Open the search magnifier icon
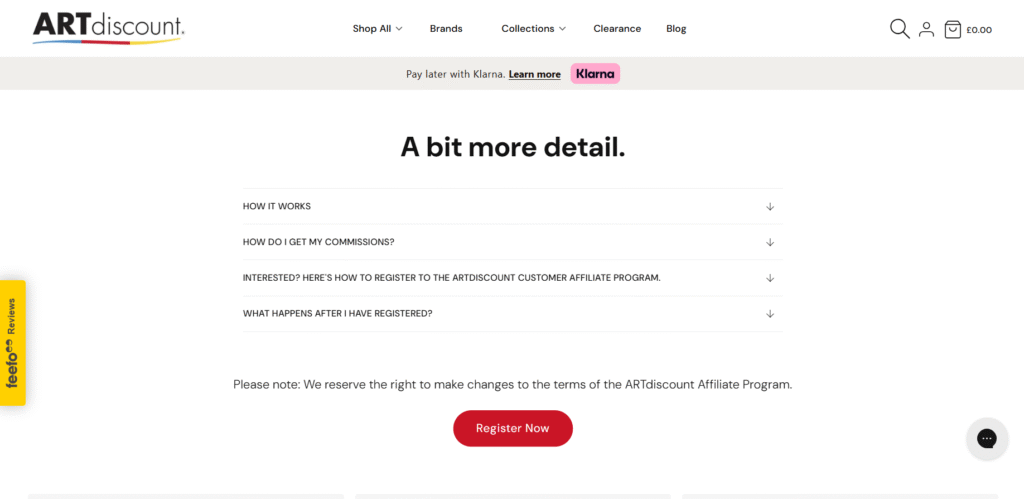This screenshot has height=499, width=1024. (899, 29)
